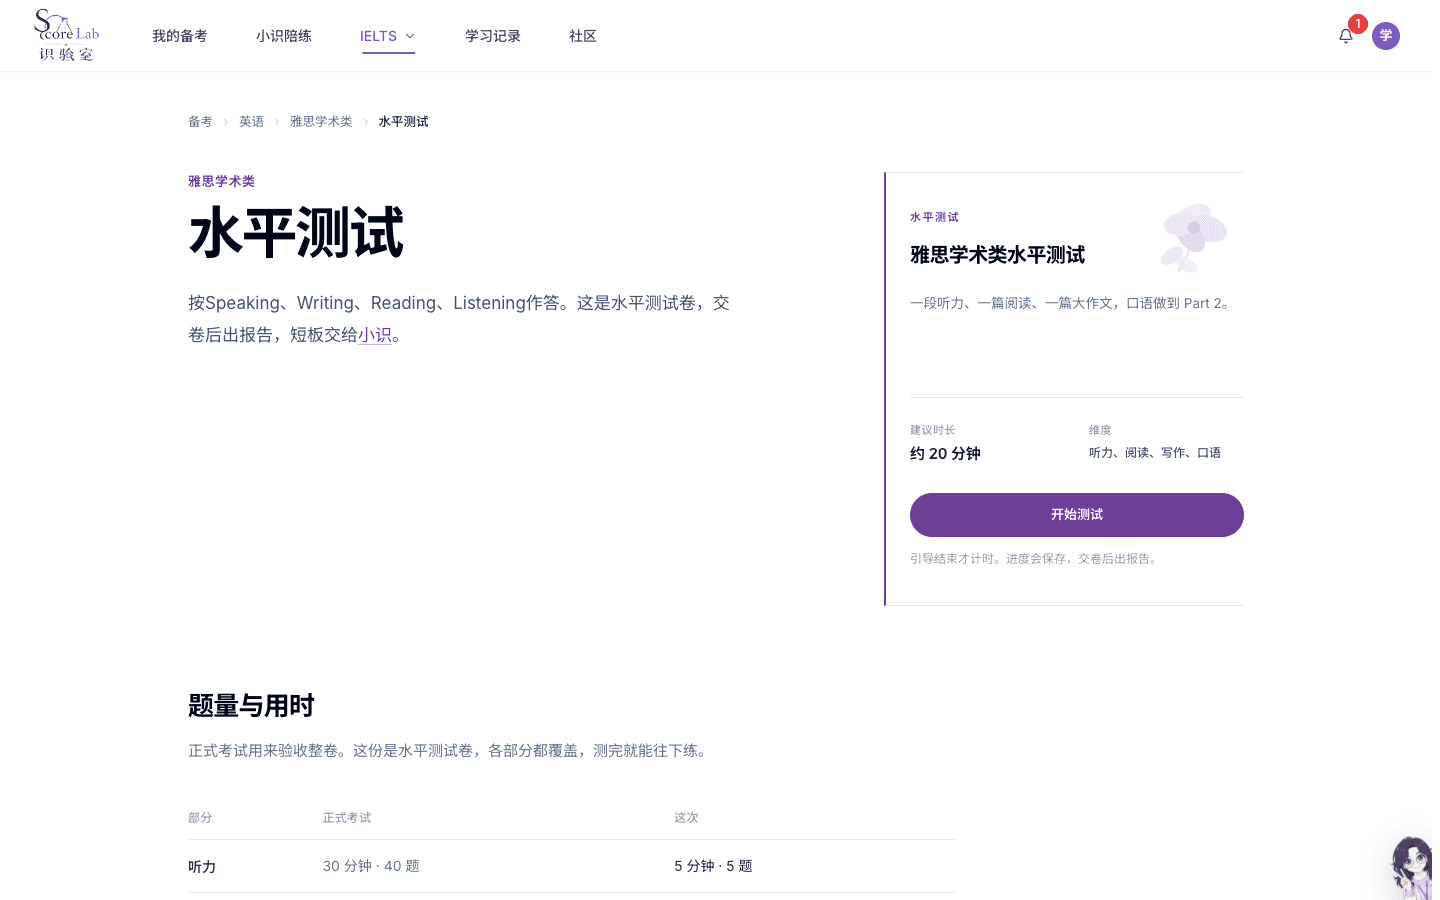
Task: Click the flower illustration on the test card
Action: click(x=1194, y=238)
